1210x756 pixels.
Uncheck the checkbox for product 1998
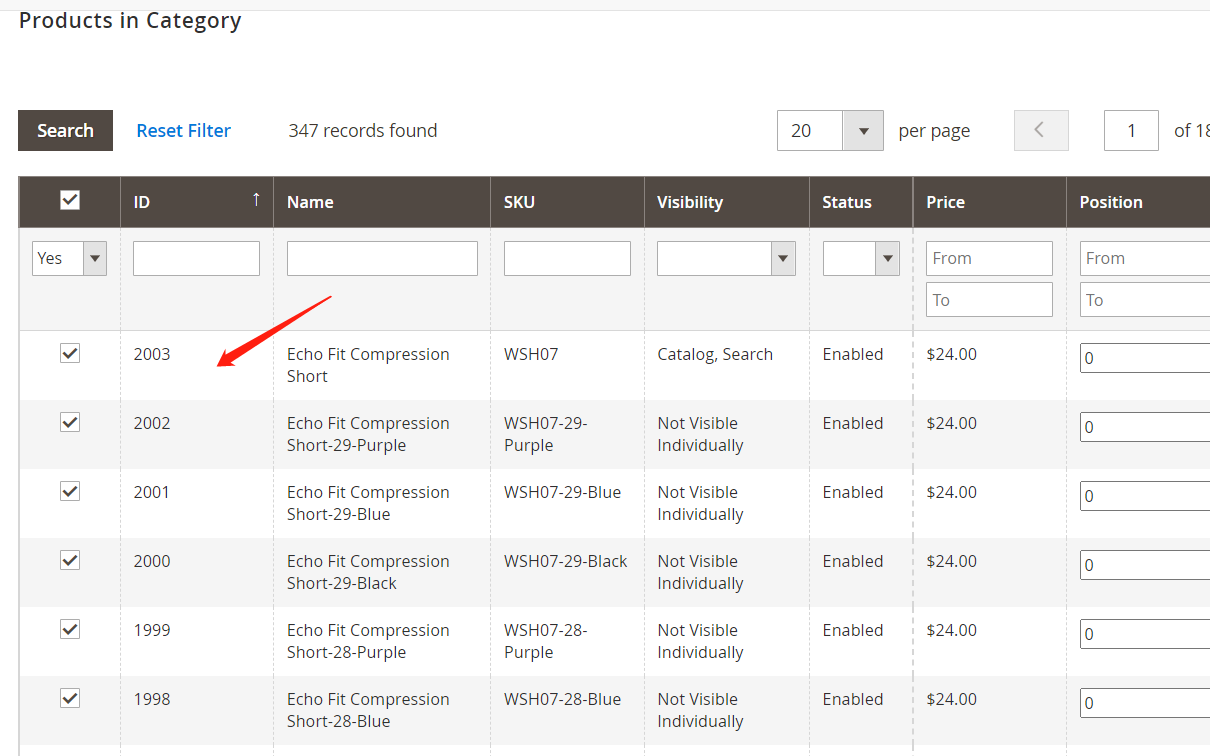pyautogui.click(x=70, y=698)
